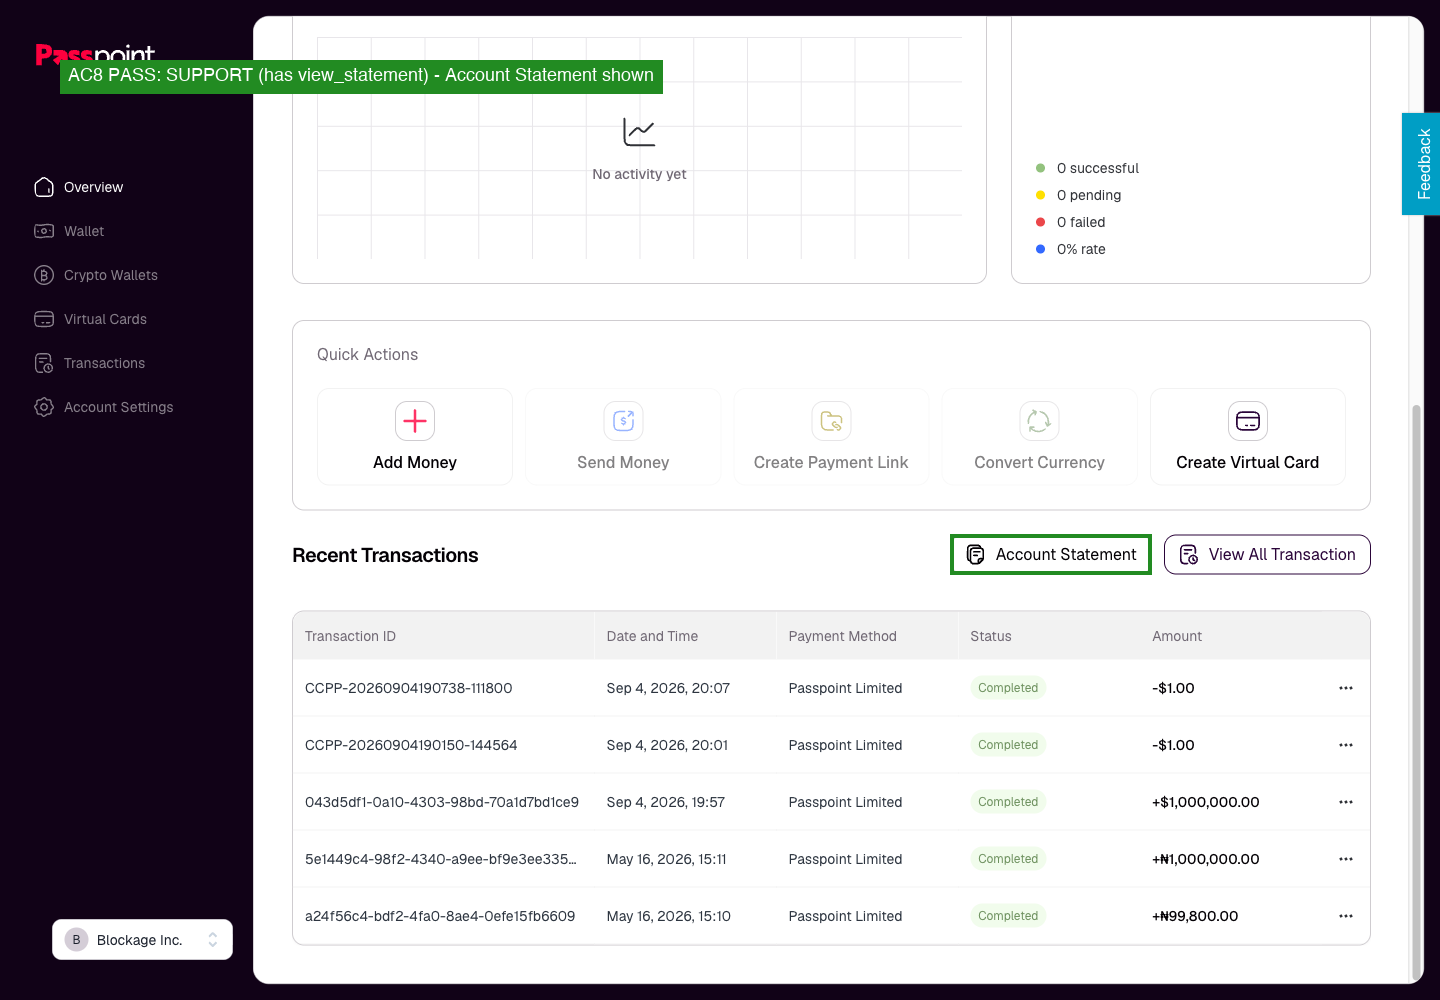The height and width of the screenshot is (1000, 1440).
Task: Navigate to Virtual Cards page
Action: (x=105, y=319)
